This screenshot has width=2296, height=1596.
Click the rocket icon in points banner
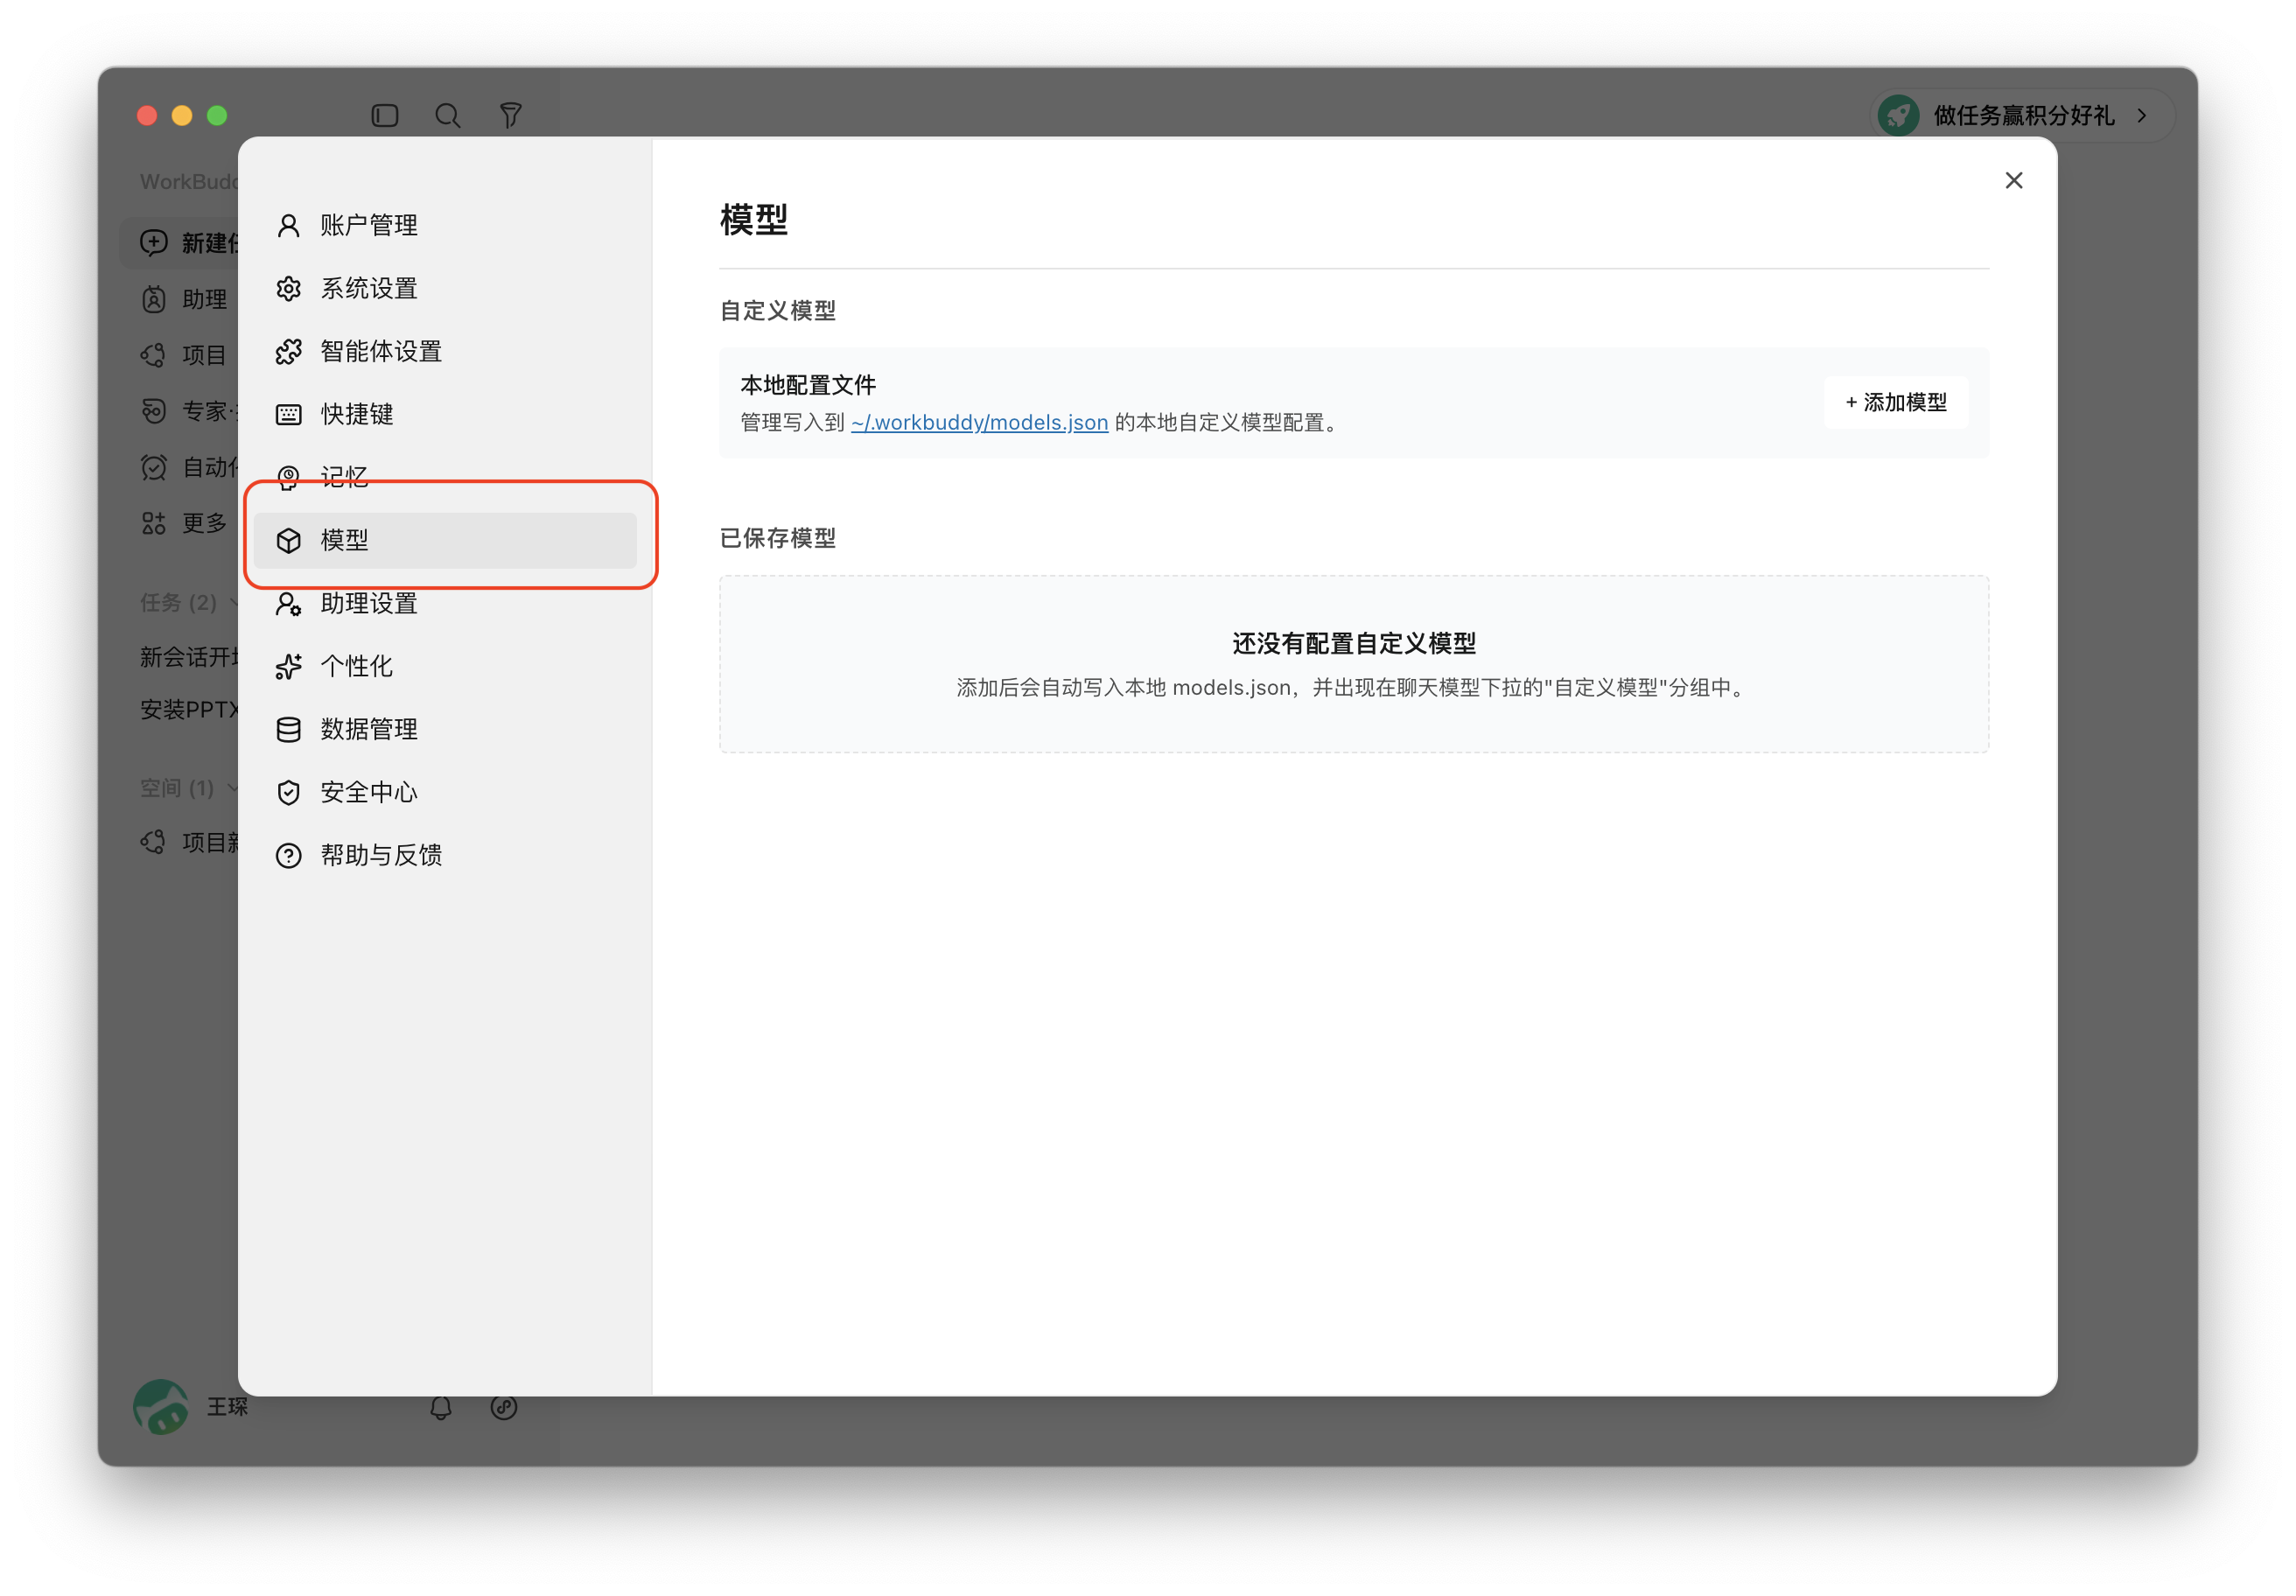(1897, 116)
